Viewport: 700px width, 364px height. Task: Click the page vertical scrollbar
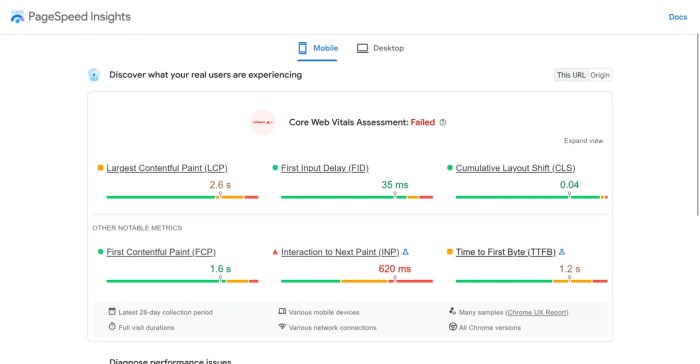[698, 125]
